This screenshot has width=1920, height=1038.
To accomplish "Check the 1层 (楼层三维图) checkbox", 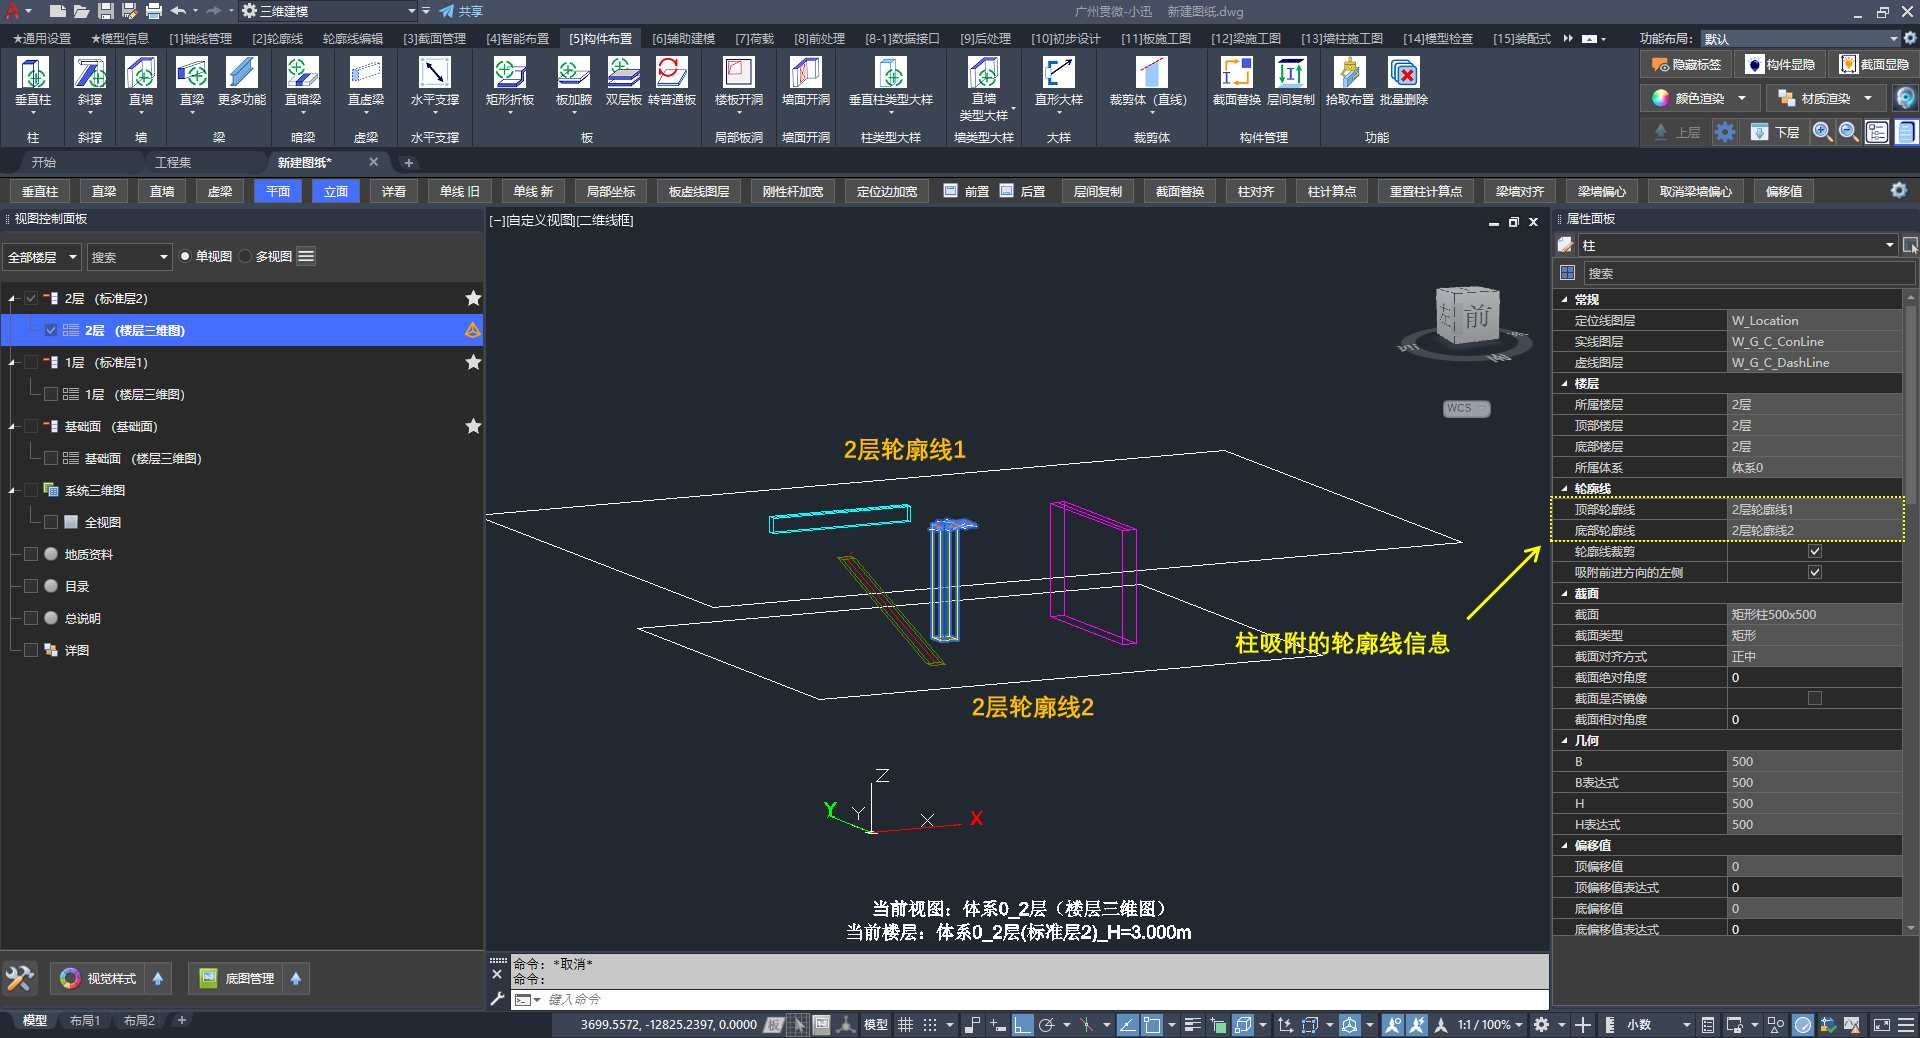I will coord(51,394).
